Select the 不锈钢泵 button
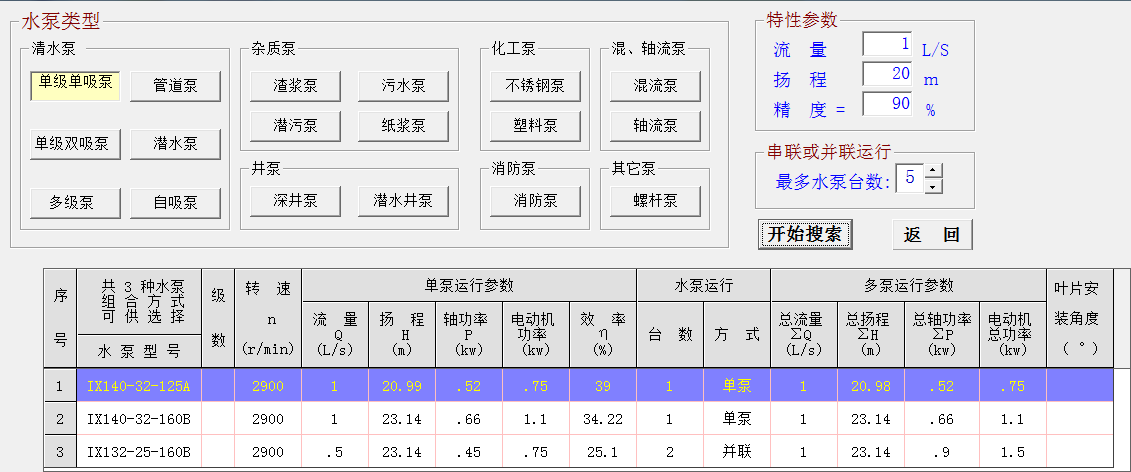The image size is (1131, 472). [536, 87]
